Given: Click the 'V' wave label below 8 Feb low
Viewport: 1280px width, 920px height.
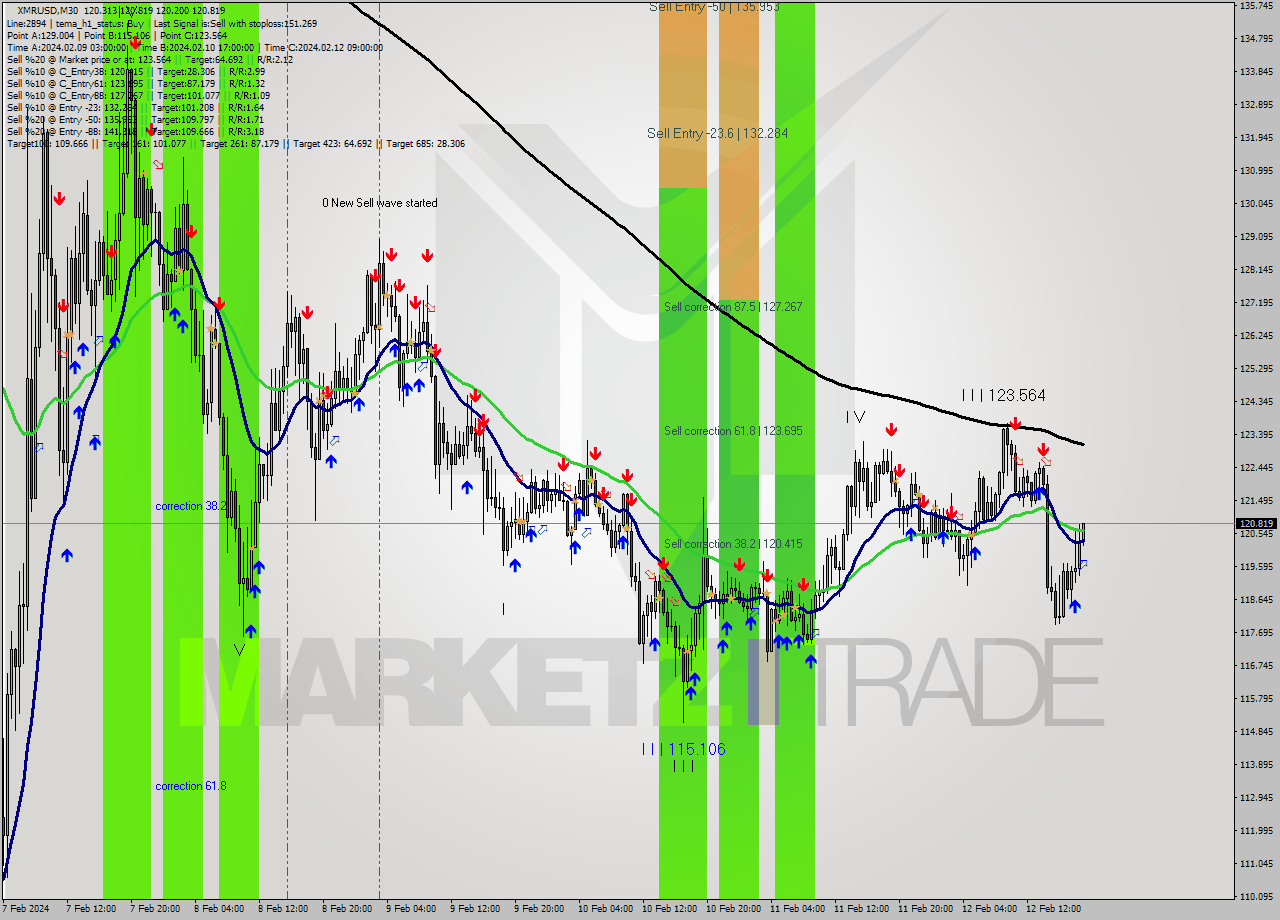Looking at the screenshot, I should click(239, 650).
